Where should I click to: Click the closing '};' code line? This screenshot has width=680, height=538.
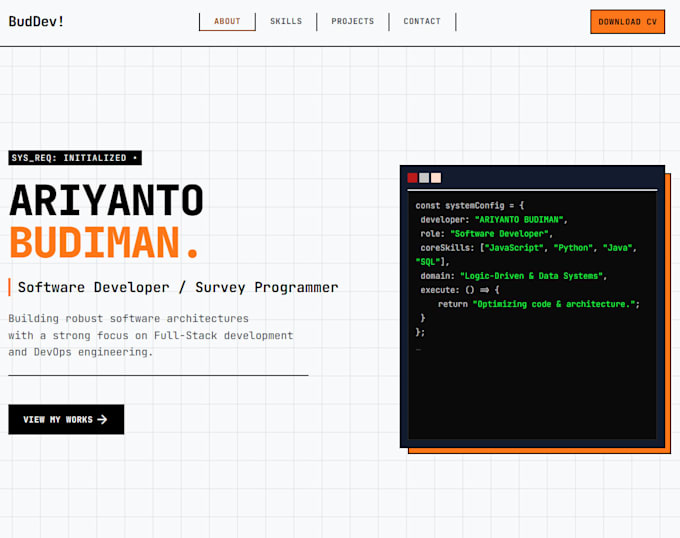tap(420, 332)
